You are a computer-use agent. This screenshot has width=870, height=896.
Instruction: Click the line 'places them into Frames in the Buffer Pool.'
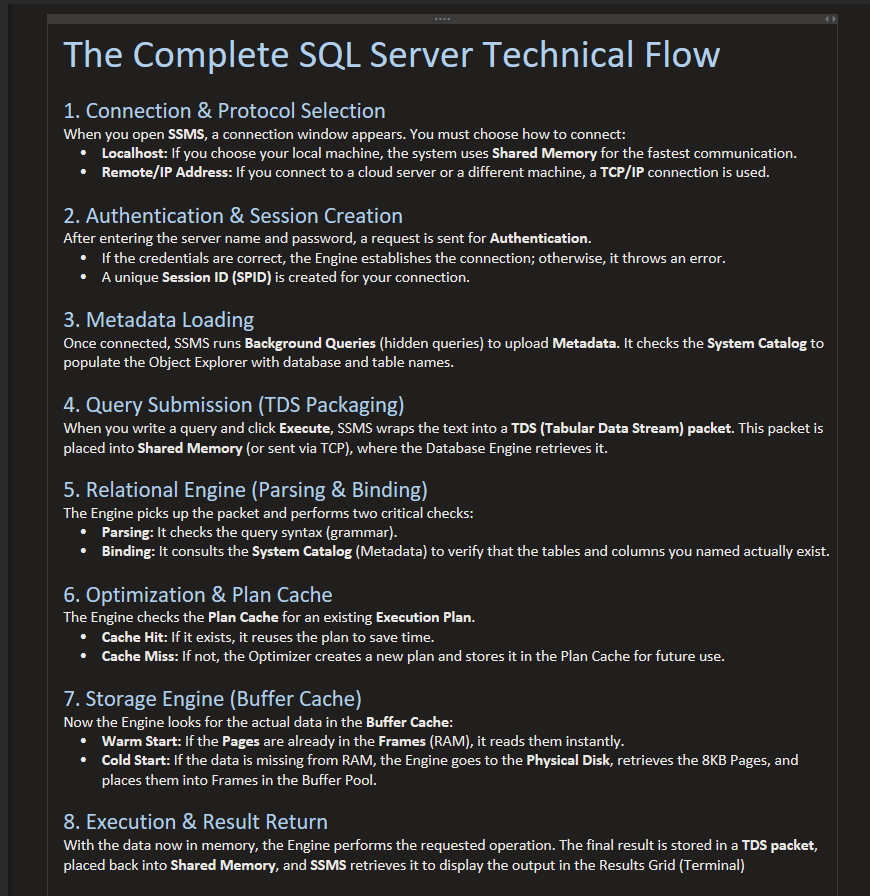(239, 780)
